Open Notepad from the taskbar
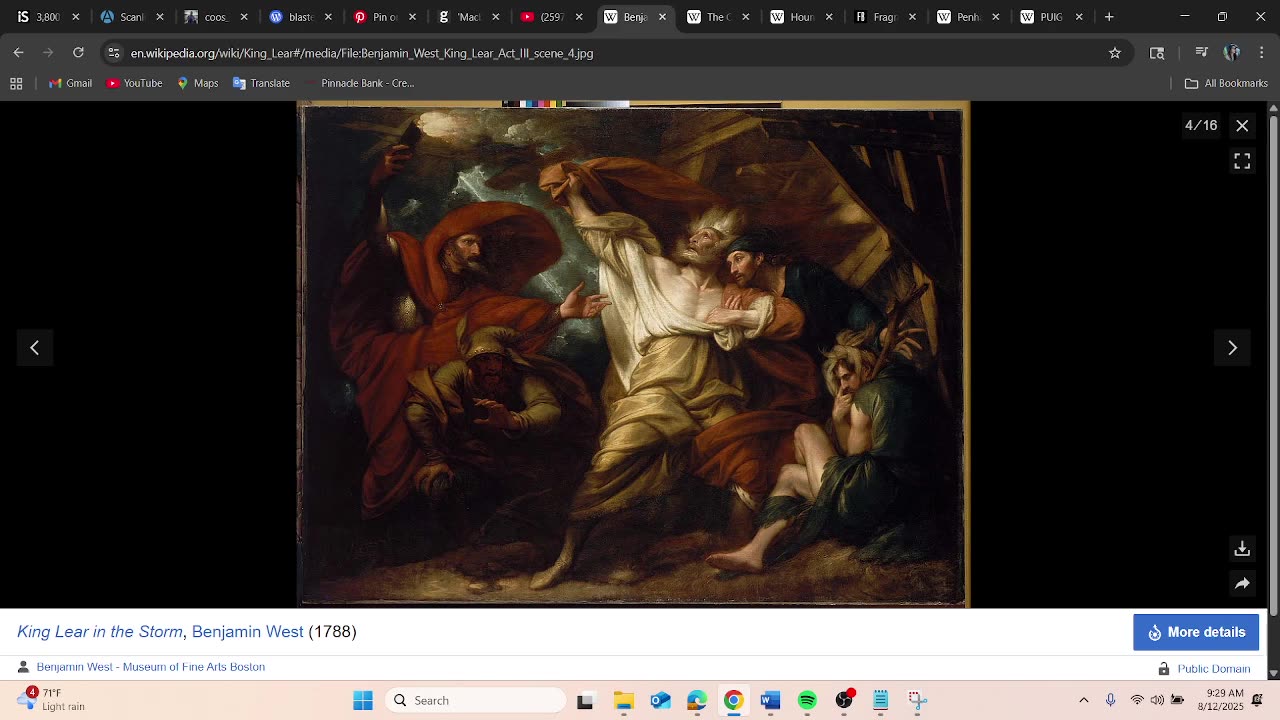1280x720 pixels. click(881, 701)
